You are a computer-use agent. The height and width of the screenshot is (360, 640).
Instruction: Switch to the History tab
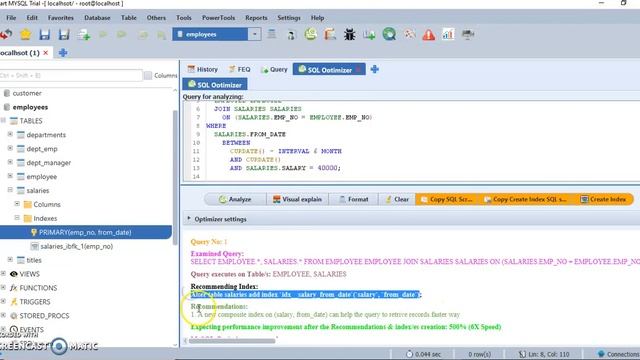(203, 69)
